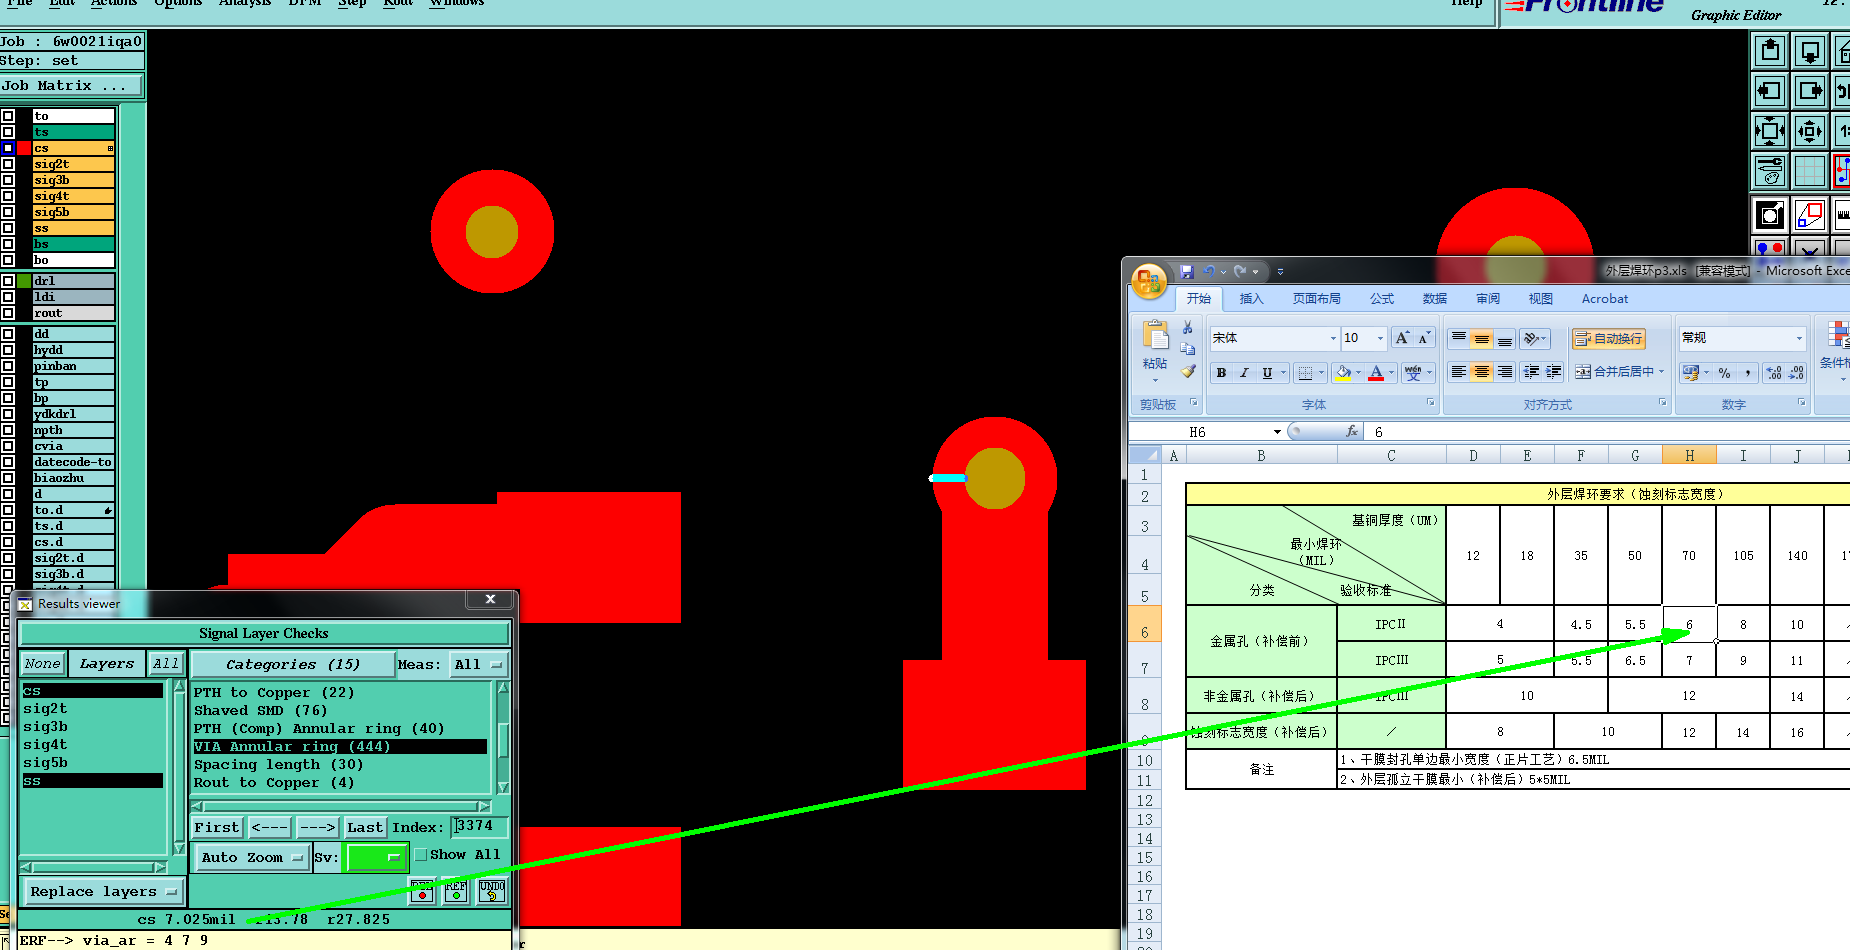The width and height of the screenshot is (1850, 950).
Task: Open the Auto Zoom dropdown
Action: click(x=252, y=857)
